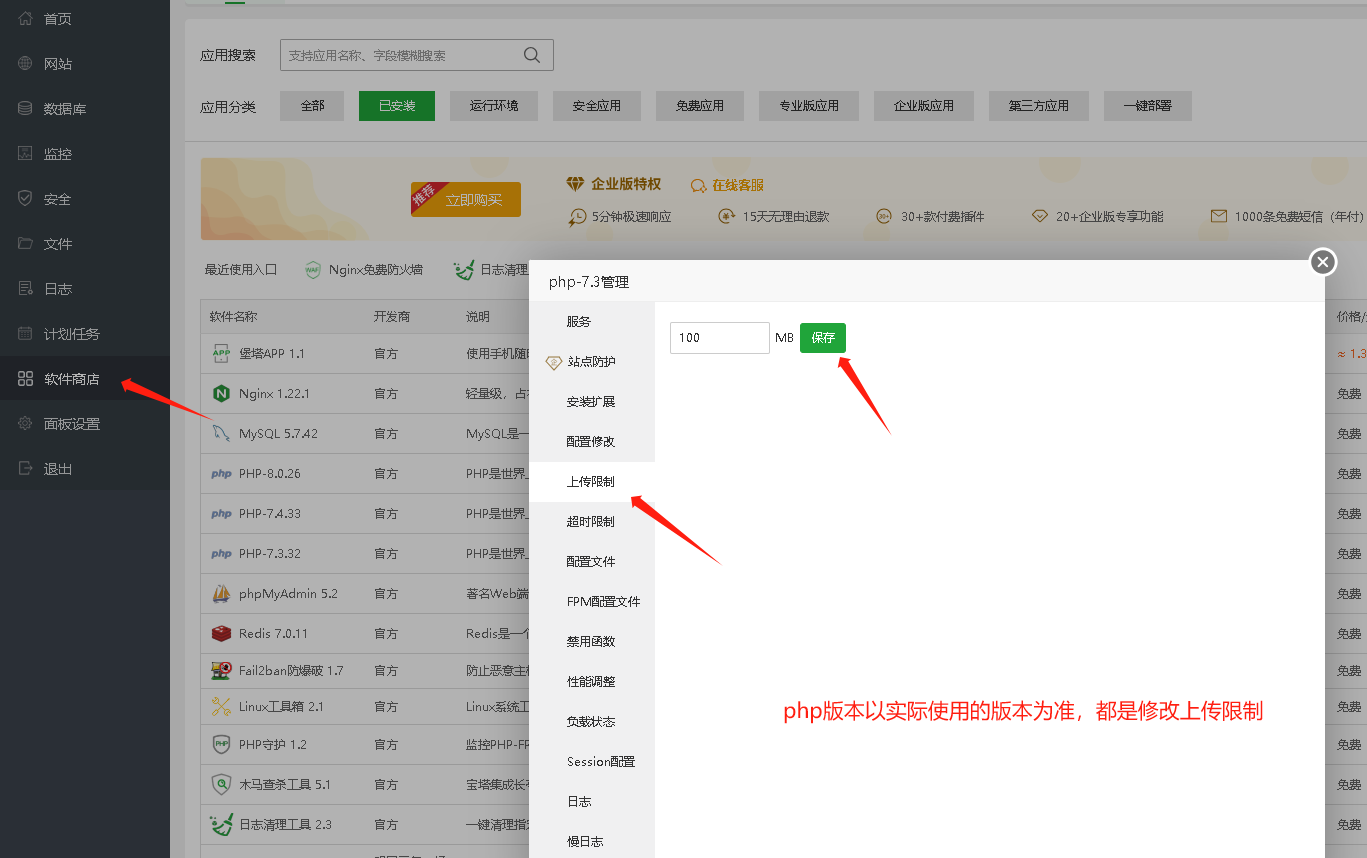1367x858 pixels.
Task: Open the 禁用函数 tab
Action: pyautogui.click(x=591, y=642)
